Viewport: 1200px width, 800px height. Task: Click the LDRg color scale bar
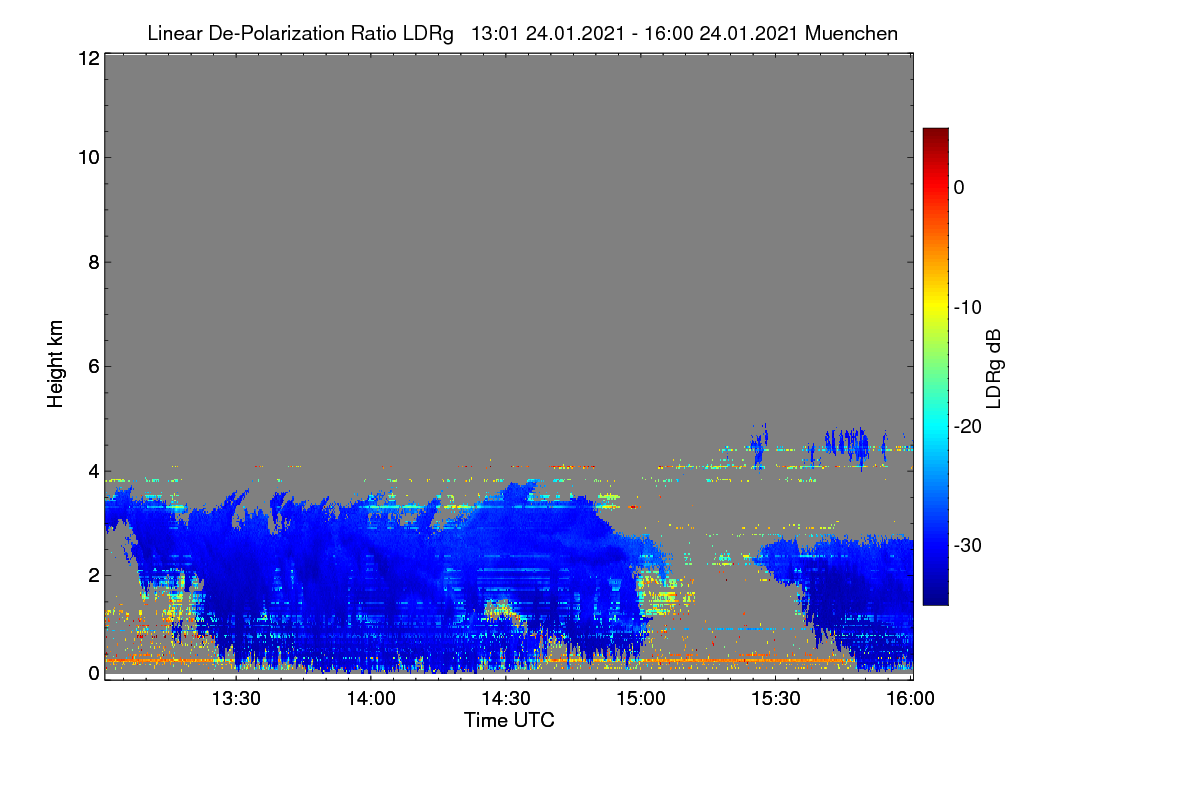(935, 366)
